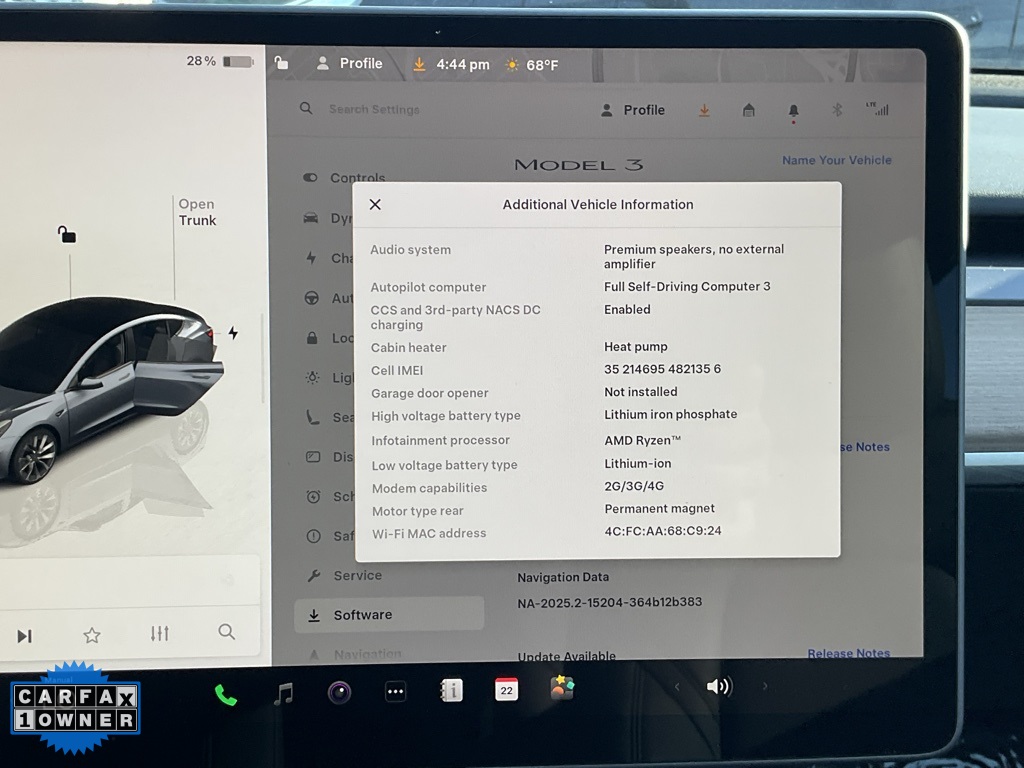Tap the volume speaker icon

tap(720, 686)
